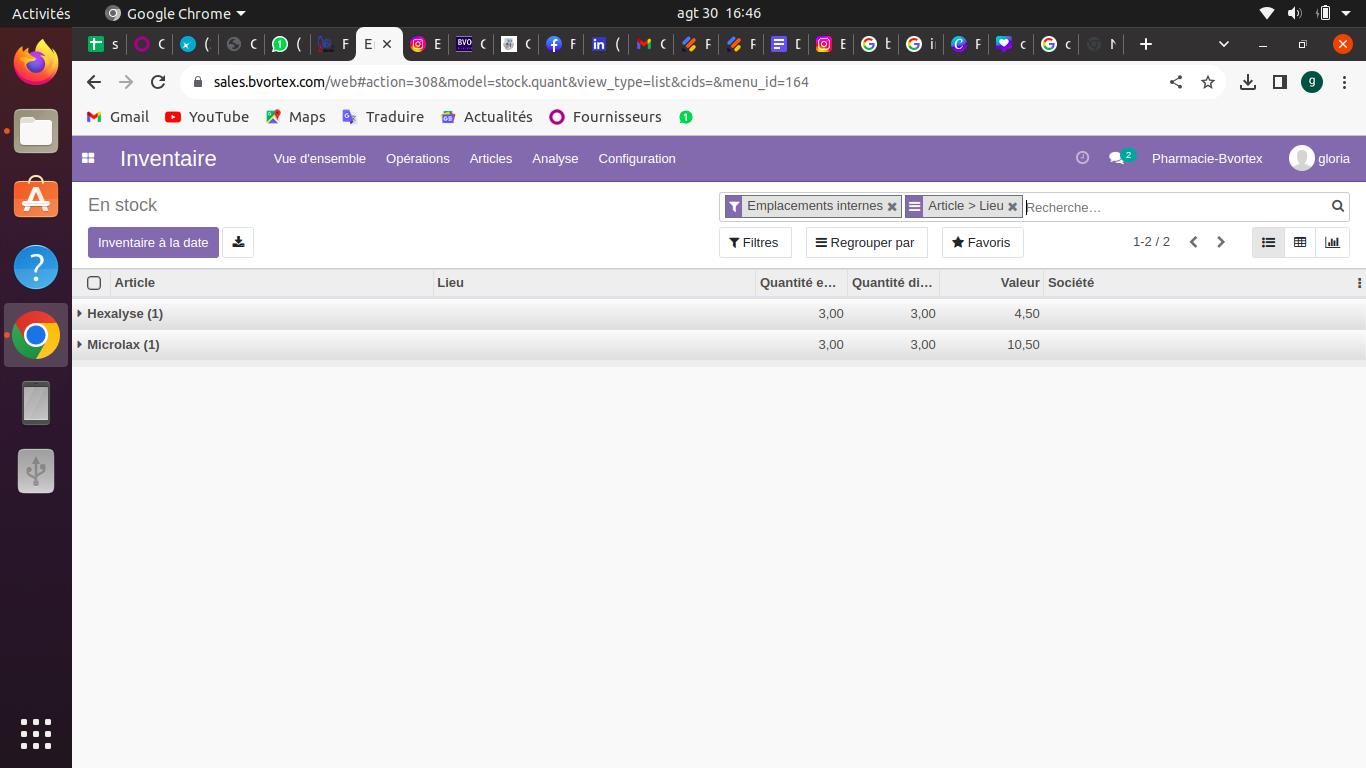This screenshot has height=768, width=1366.
Task: Open the Opérations menu
Action: pos(417,158)
